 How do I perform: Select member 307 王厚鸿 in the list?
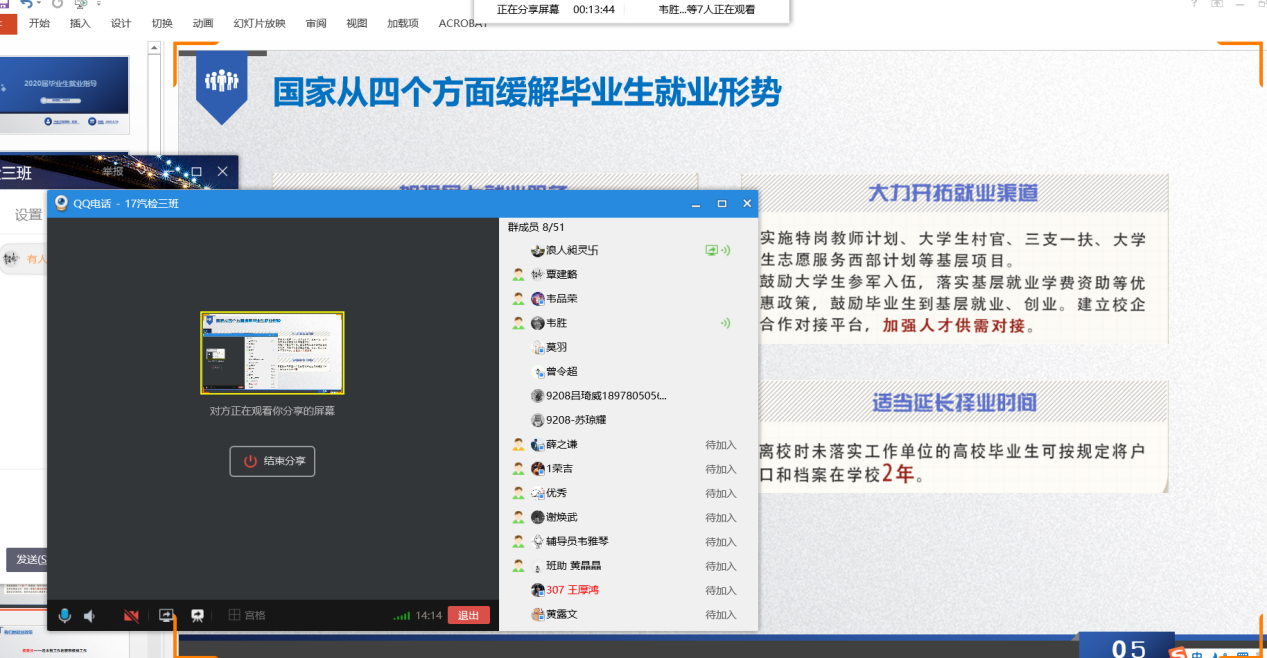tap(572, 590)
